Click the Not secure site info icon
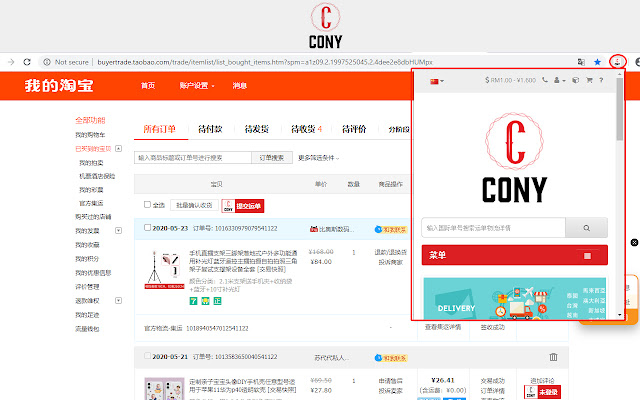Image resolution: width=640 pixels, height=400 pixels. click(x=47, y=62)
